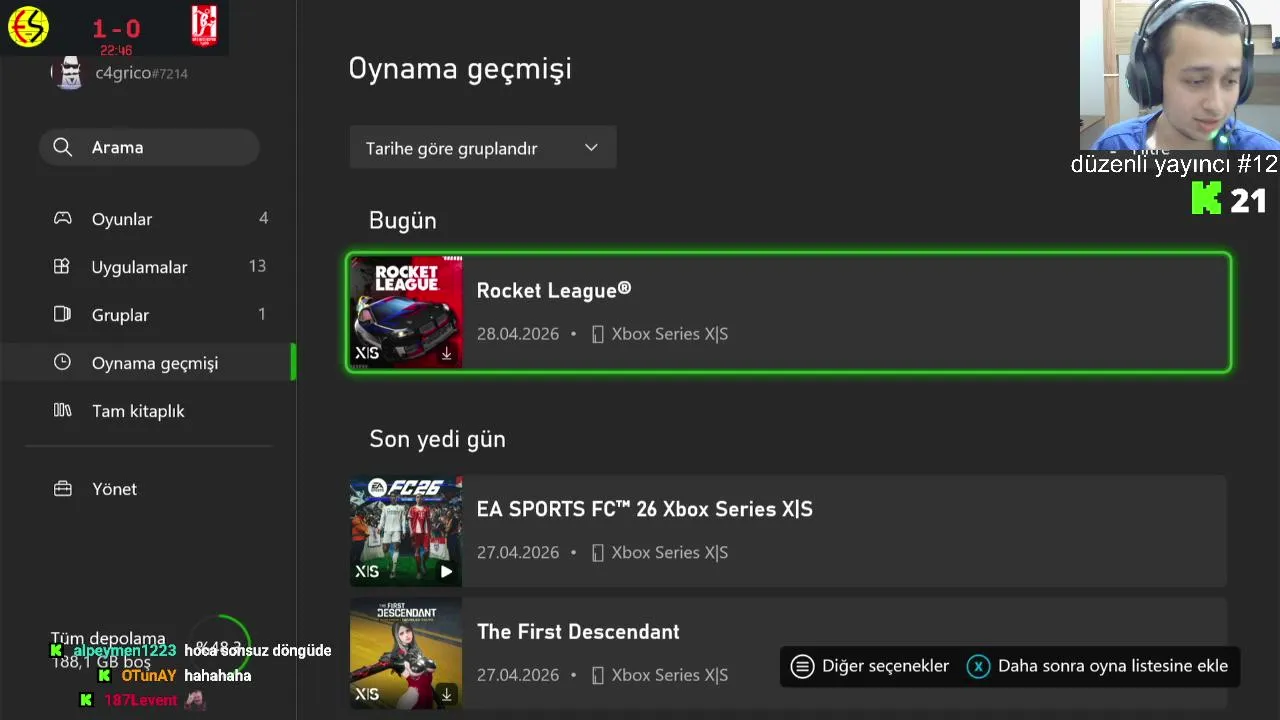
Task: Click the Gruplar groups icon
Action: pyautogui.click(x=62, y=315)
